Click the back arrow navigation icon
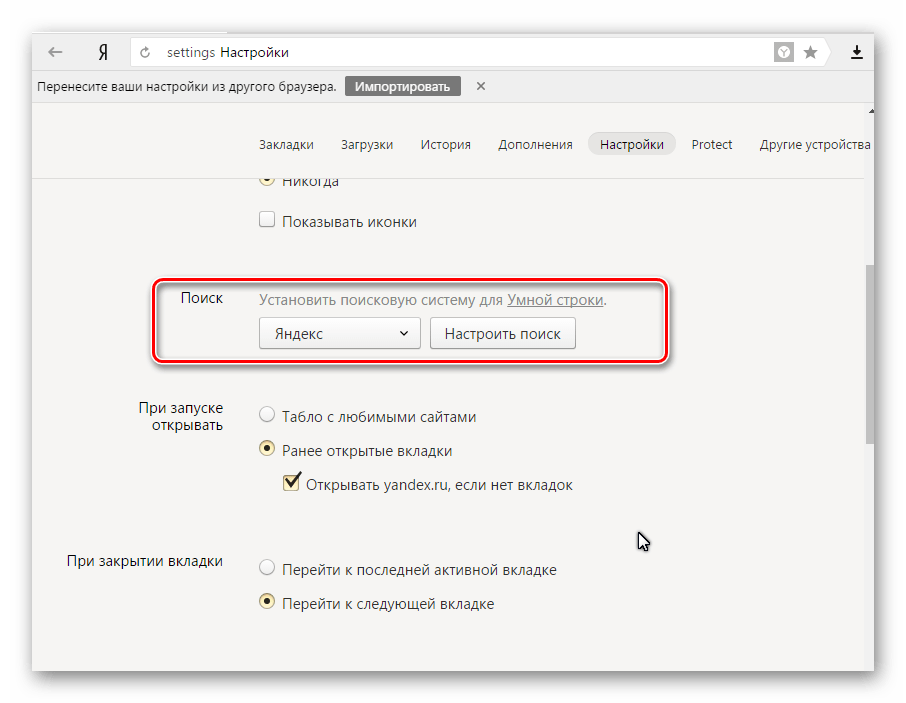 click(x=55, y=52)
